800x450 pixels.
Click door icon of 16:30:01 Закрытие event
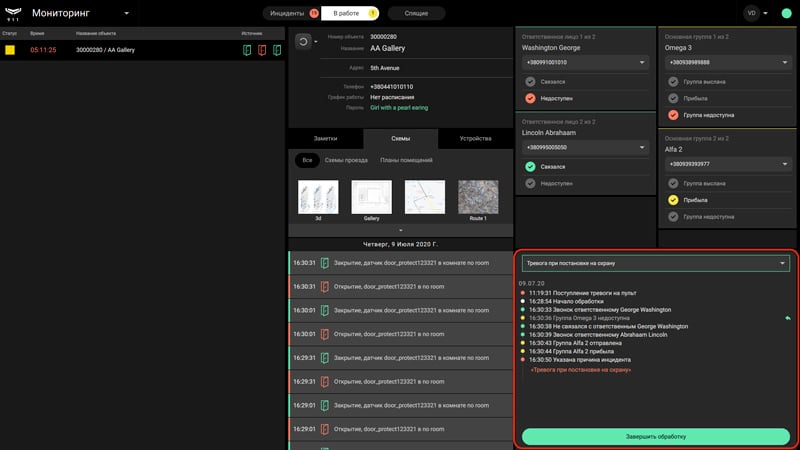(x=324, y=310)
